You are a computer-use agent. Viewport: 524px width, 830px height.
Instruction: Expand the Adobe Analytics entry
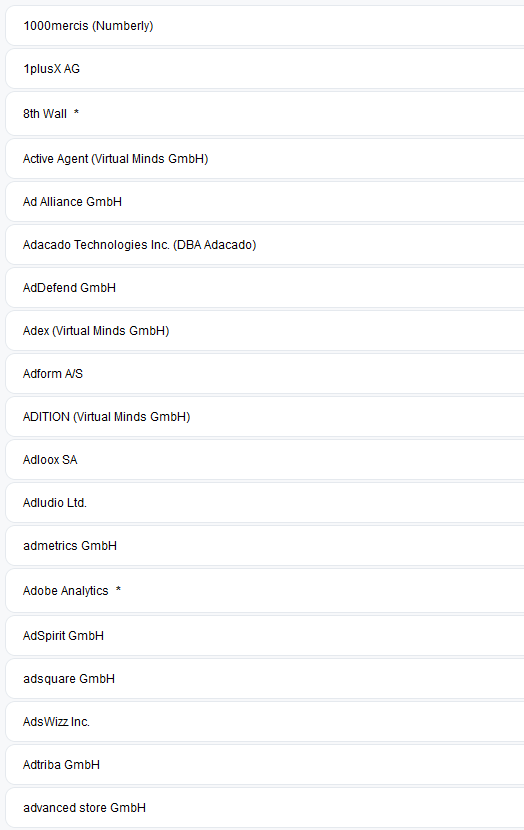coord(265,591)
